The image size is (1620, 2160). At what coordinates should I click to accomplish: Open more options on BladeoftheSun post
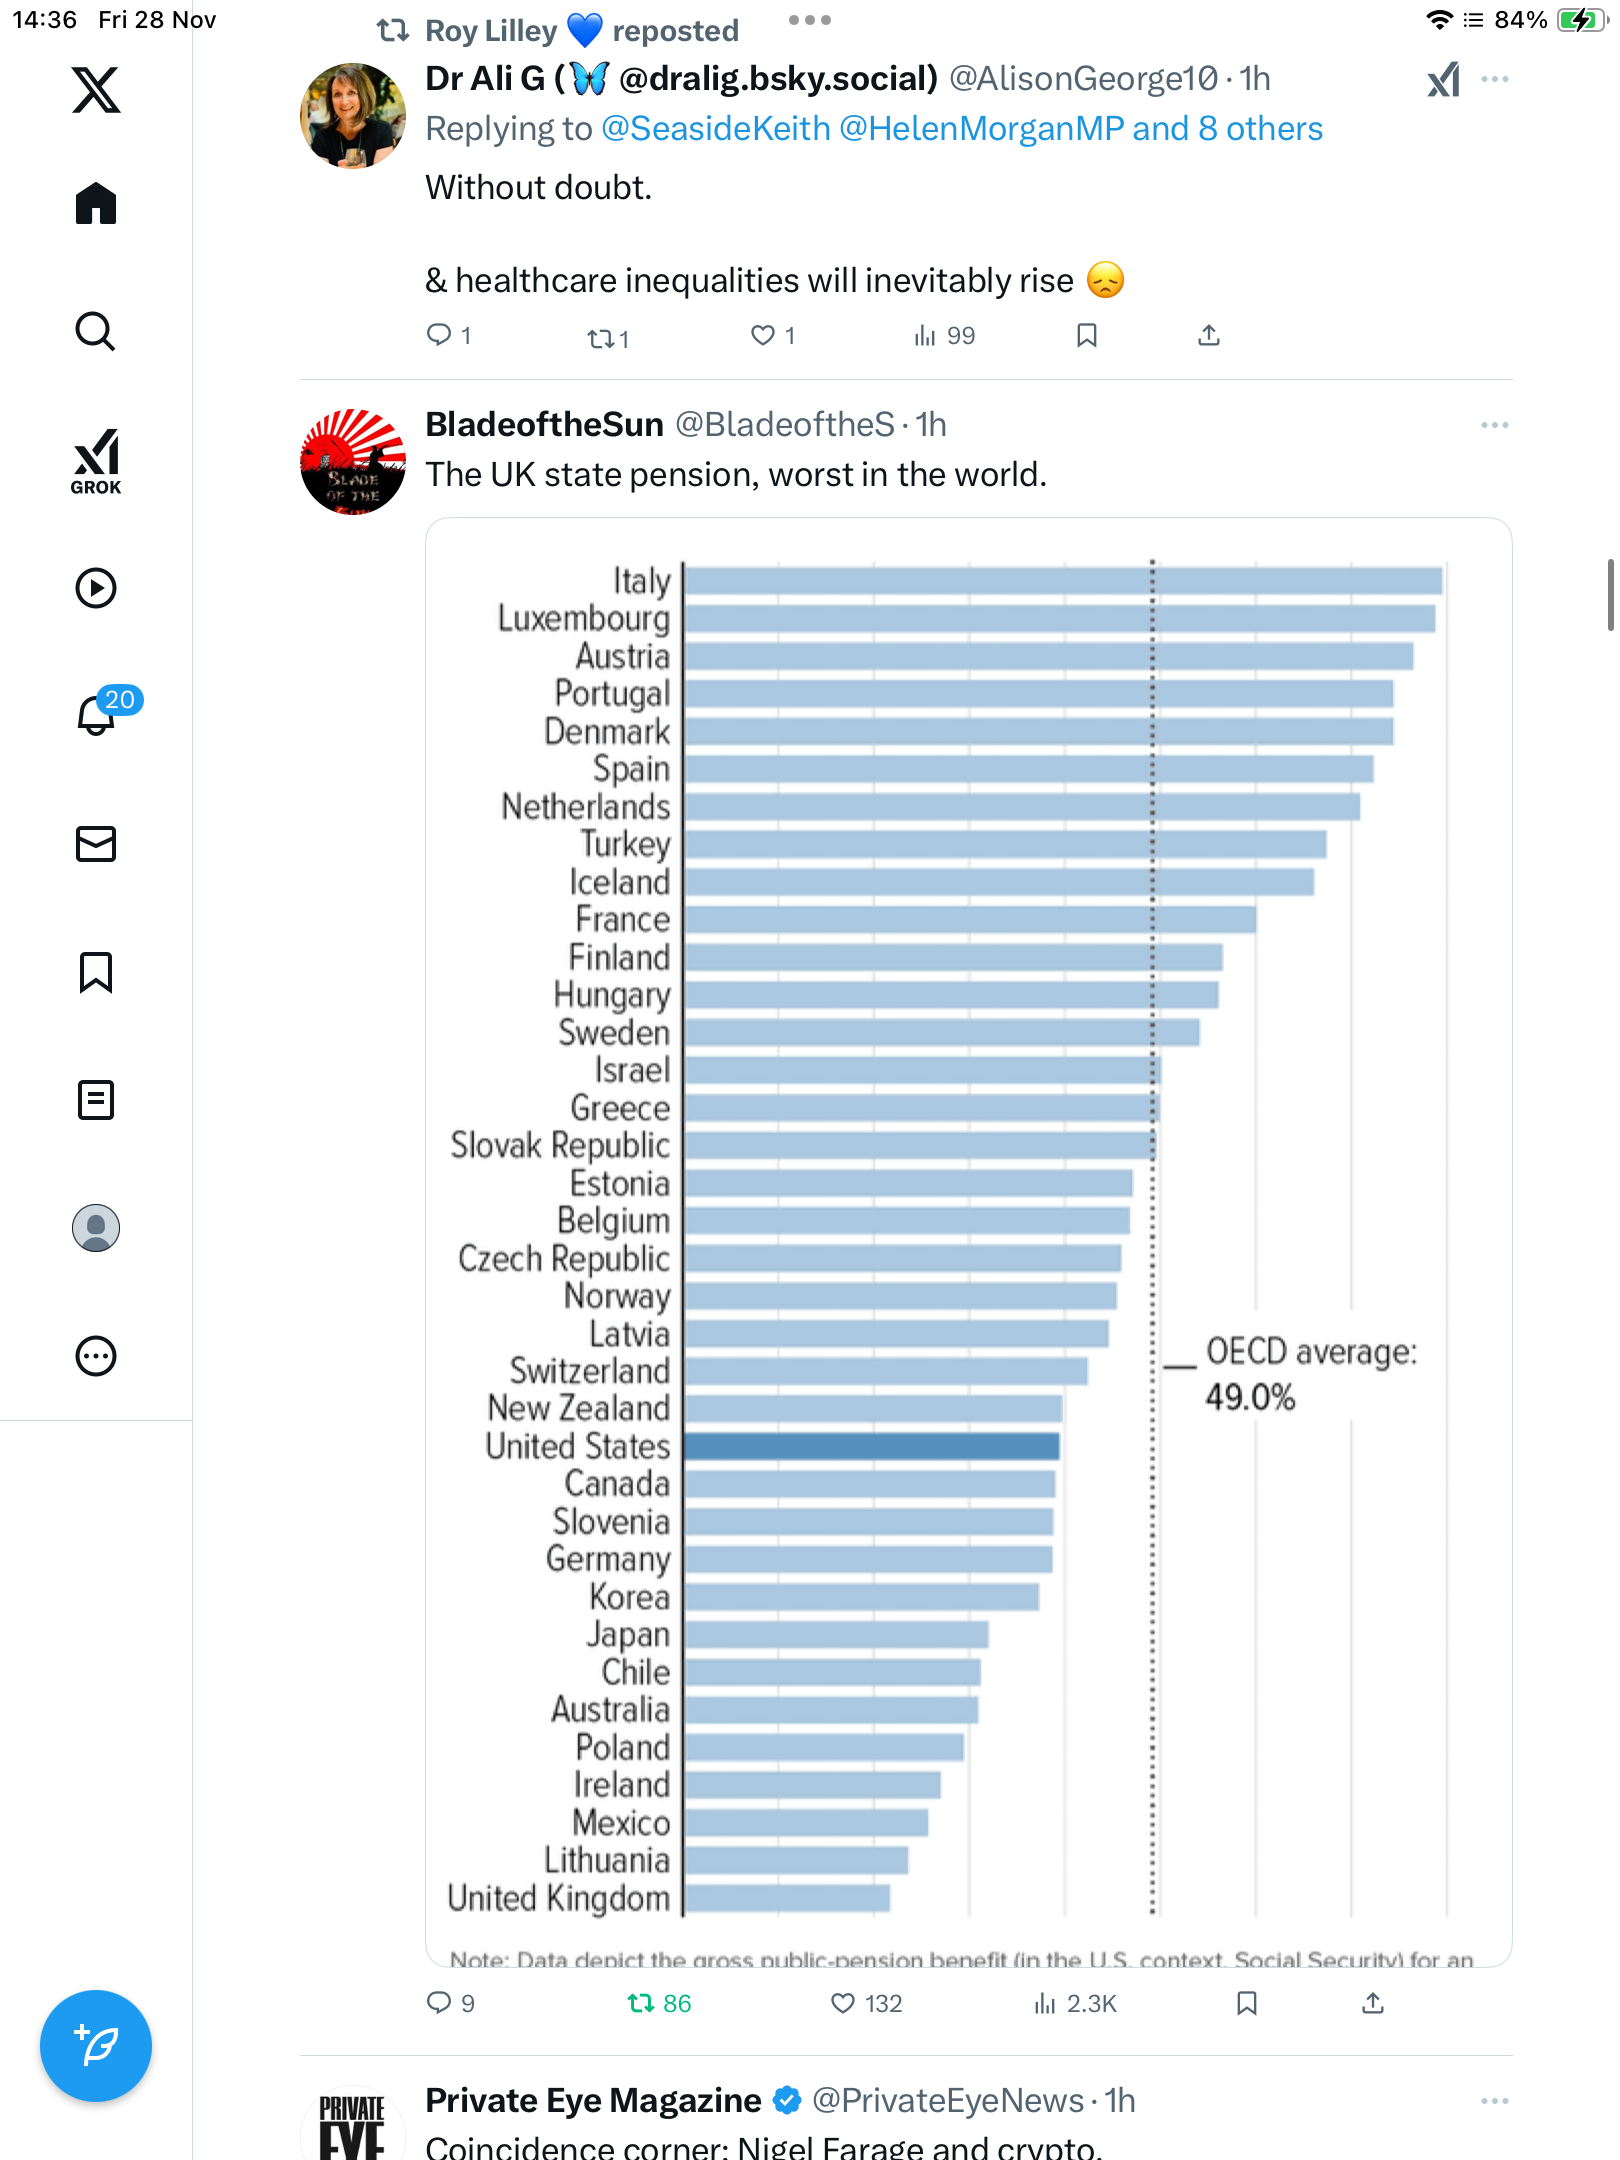1494,425
